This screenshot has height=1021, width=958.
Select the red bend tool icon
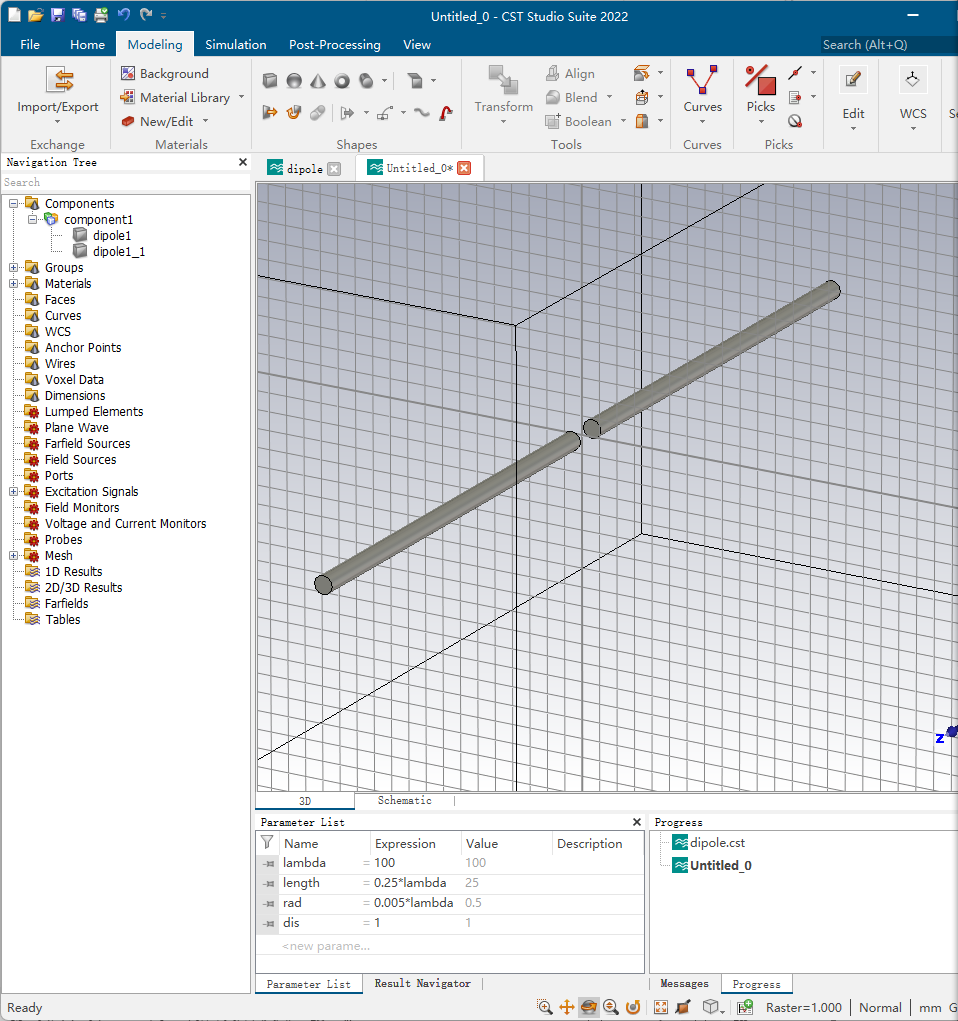[x=446, y=113]
